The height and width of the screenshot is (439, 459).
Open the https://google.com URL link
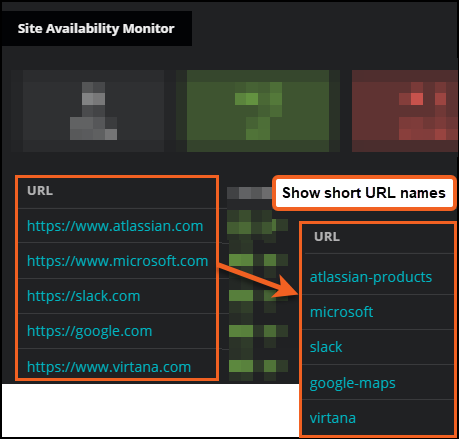(x=89, y=331)
